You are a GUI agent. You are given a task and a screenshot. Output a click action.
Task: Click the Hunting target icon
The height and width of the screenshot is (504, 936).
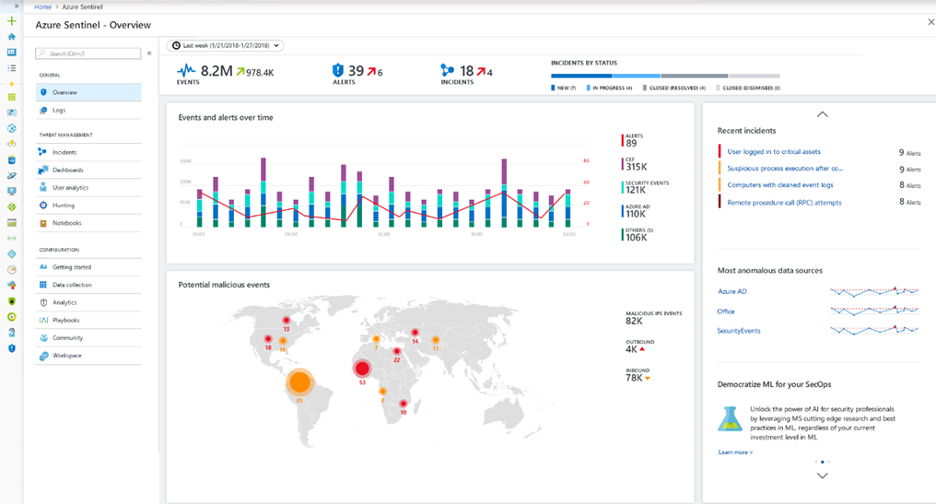tap(43, 205)
